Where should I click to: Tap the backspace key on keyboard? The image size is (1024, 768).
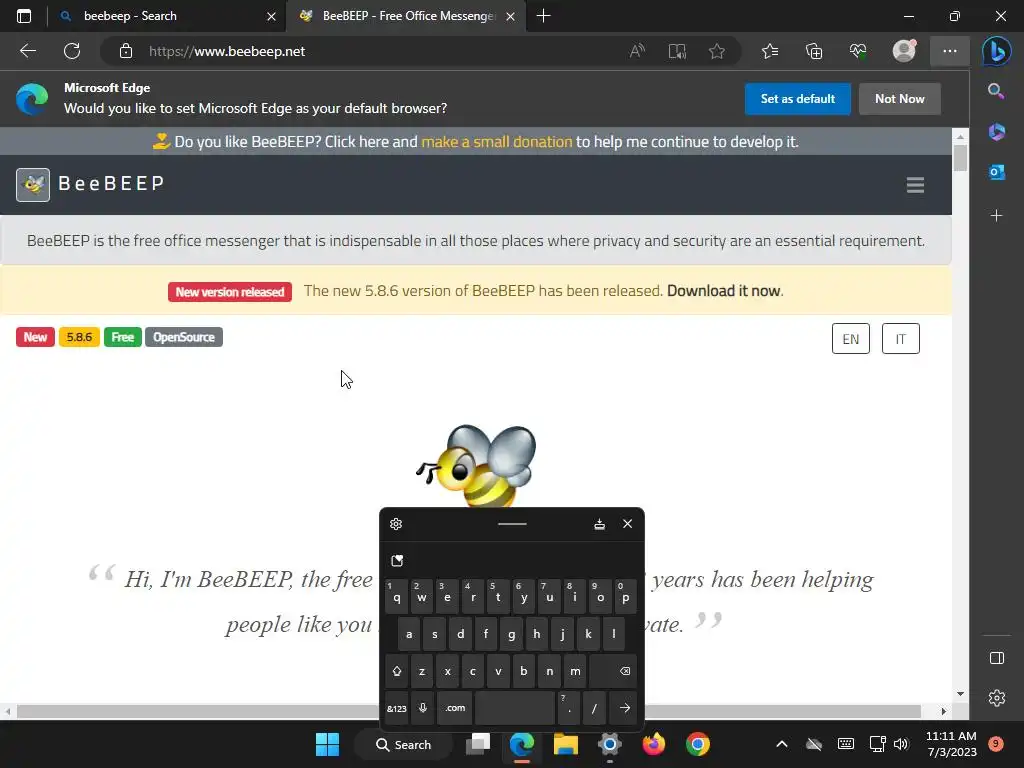(x=613, y=671)
